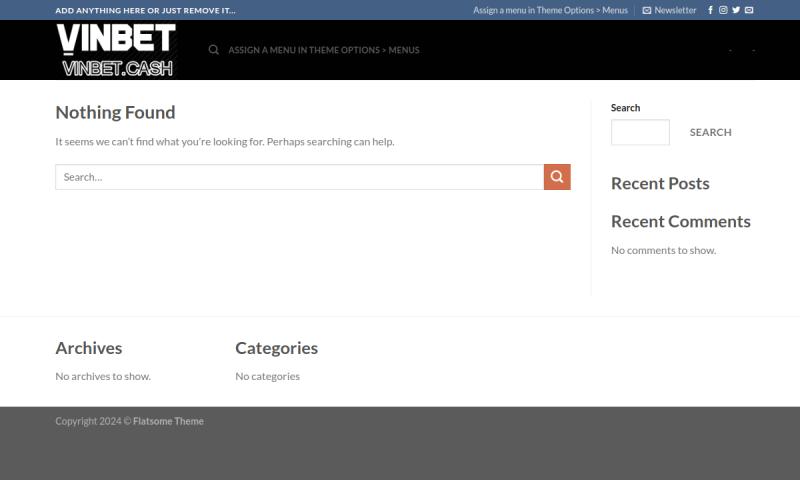
Task: Click the 'No comments to show.' text
Action: click(x=663, y=250)
